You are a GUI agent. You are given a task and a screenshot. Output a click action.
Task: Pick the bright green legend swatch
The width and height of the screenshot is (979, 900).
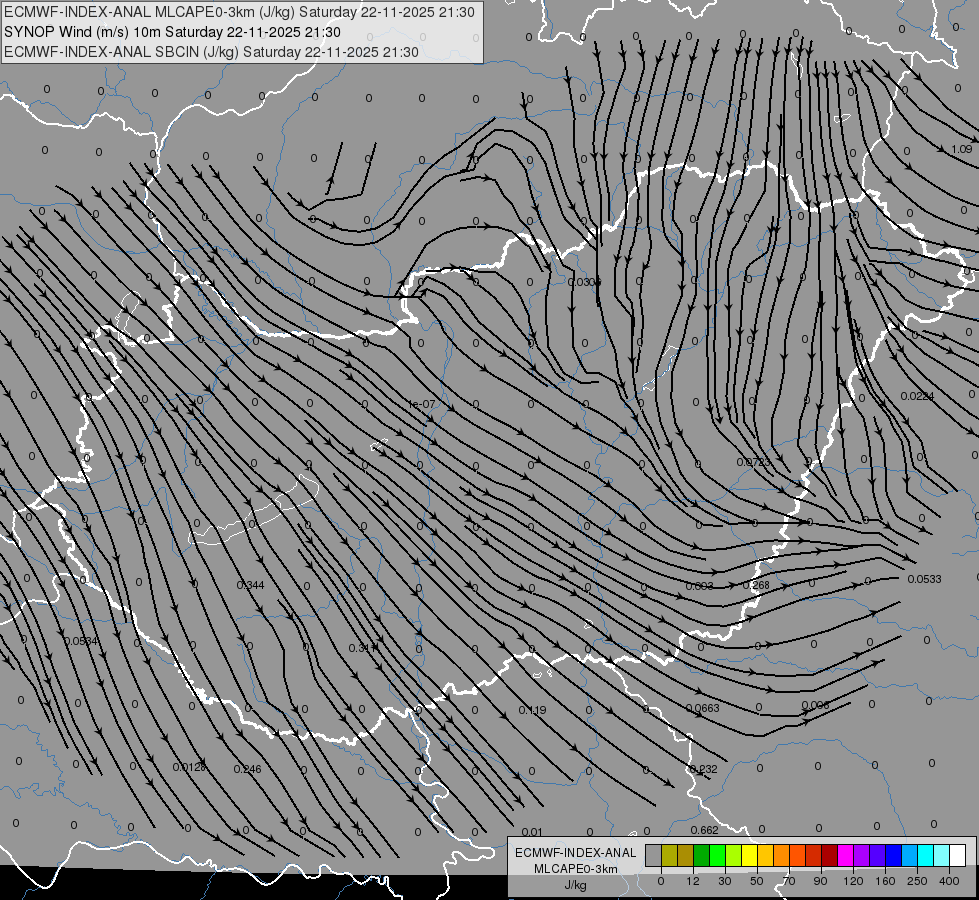[717, 856]
